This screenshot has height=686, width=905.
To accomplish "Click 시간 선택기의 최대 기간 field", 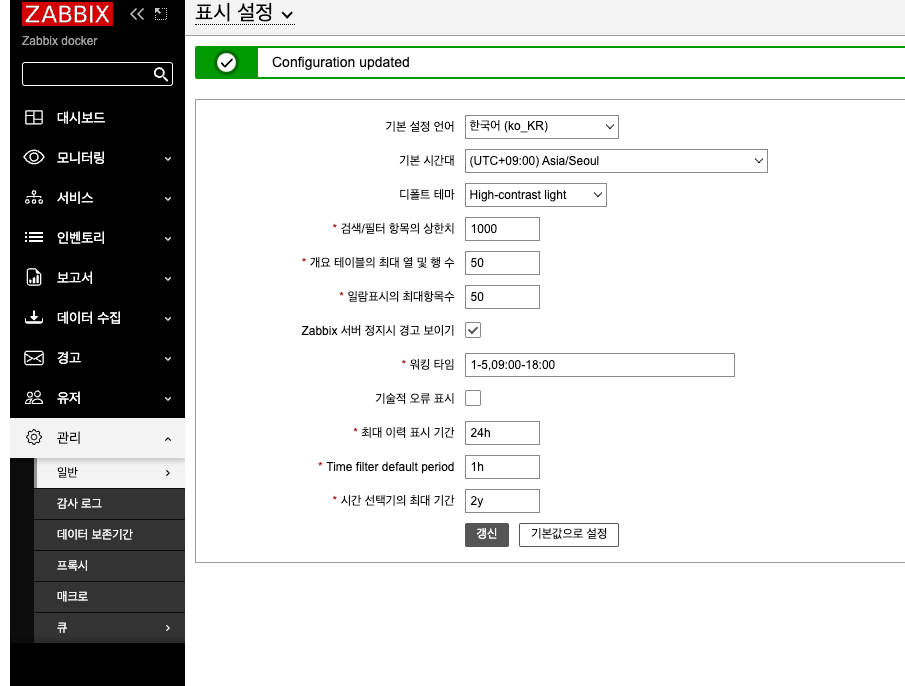I will 502,501.
